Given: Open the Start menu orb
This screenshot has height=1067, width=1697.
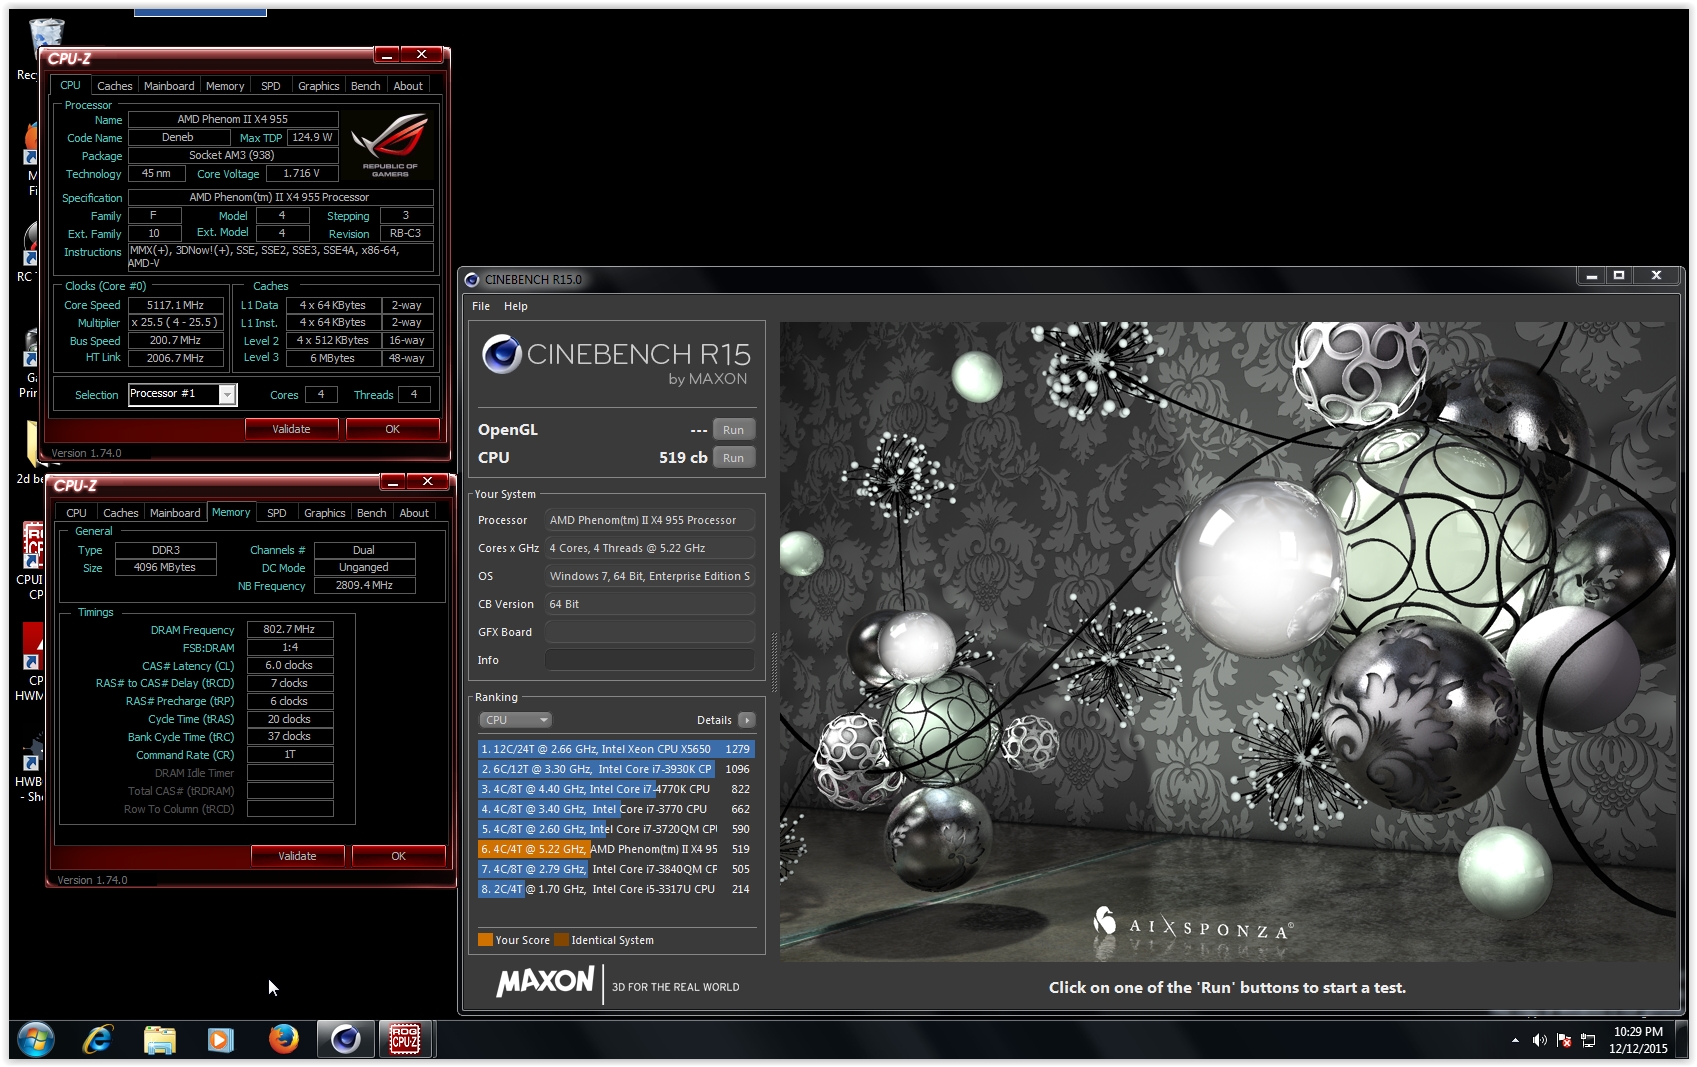Looking at the screenshot, I should coord(35,1040).
